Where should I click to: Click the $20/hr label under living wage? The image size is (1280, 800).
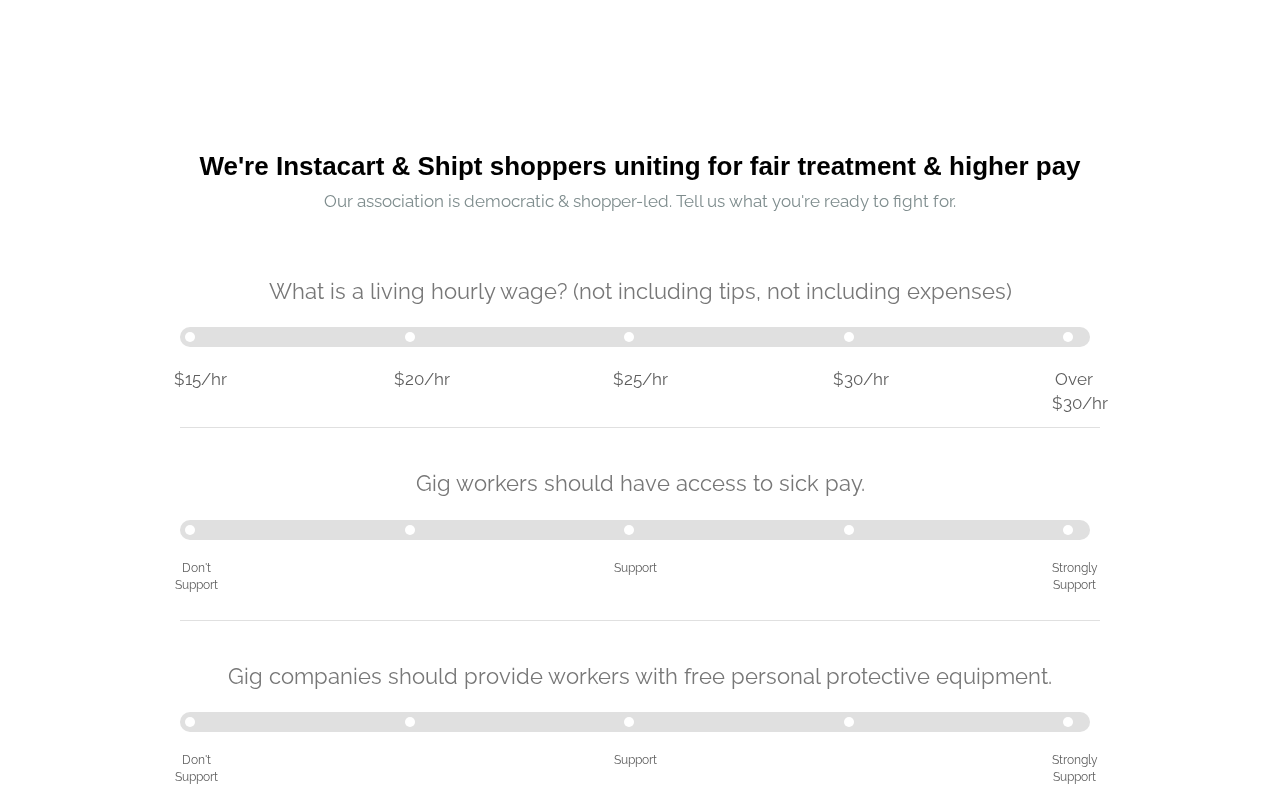422,379
